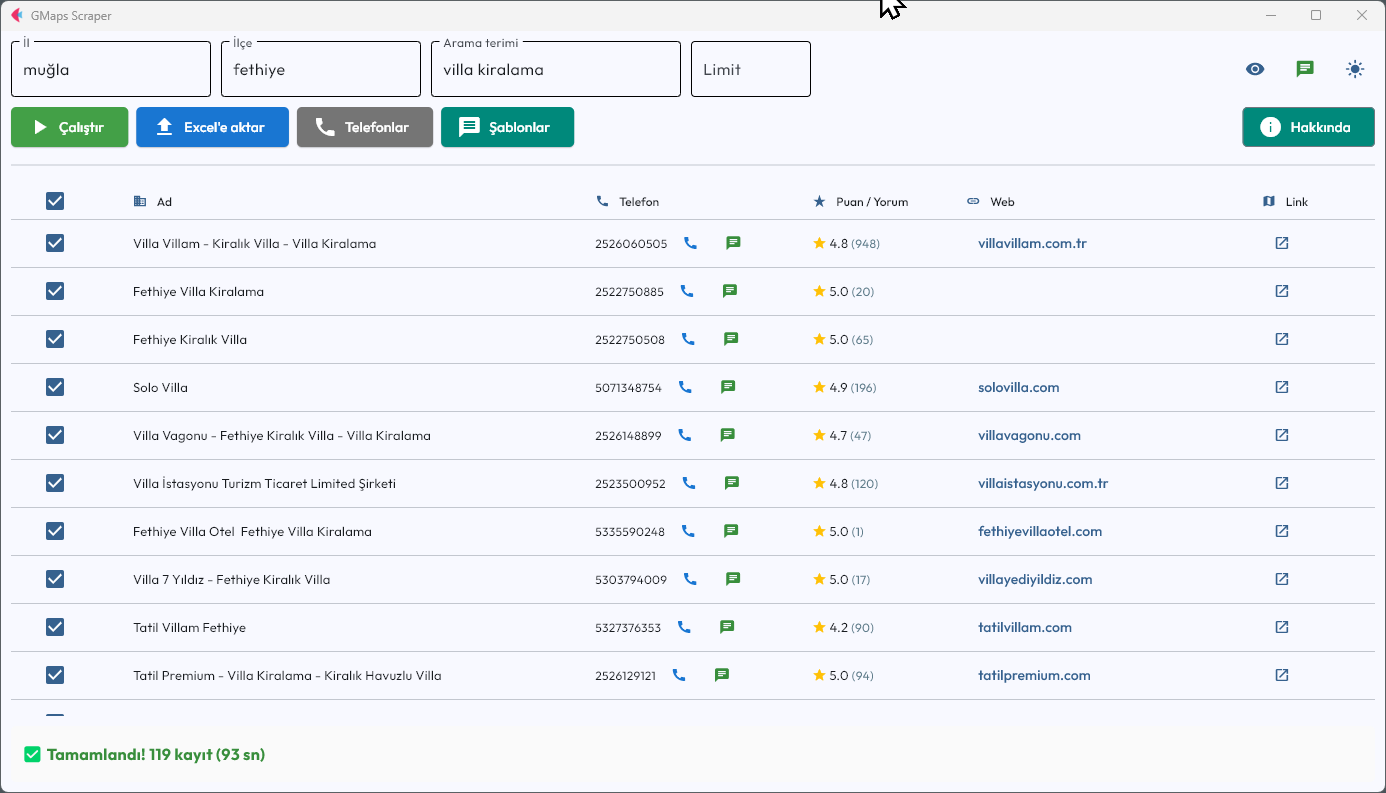The height and width of the screenshot is (793, 1386).
Task: Toggle the light/dark theme sun icon
Action: click(1354, 69)
